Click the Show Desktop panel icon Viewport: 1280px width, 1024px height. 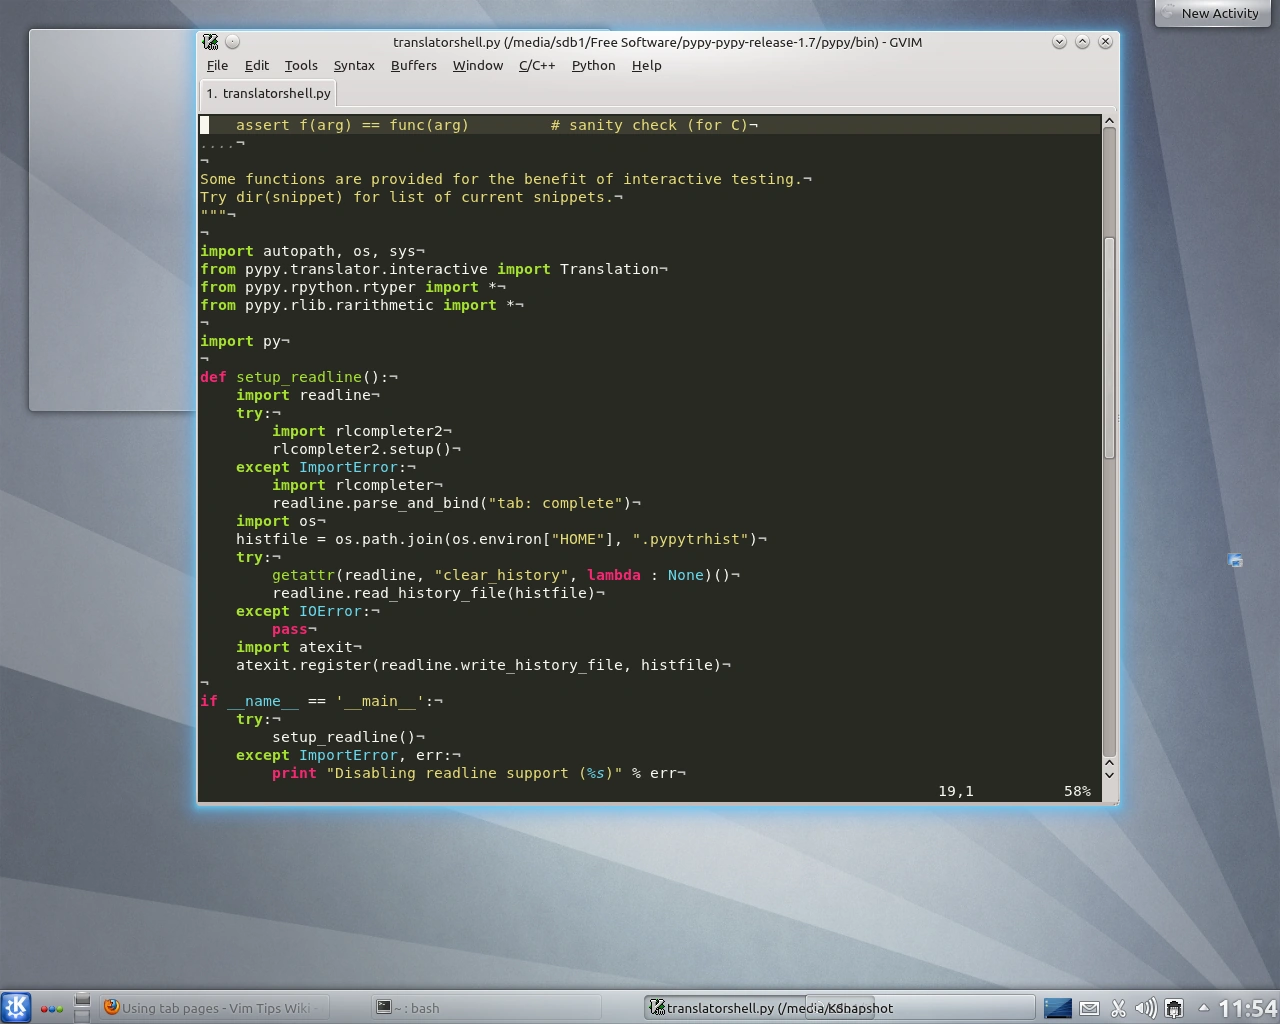[82, 1007]
